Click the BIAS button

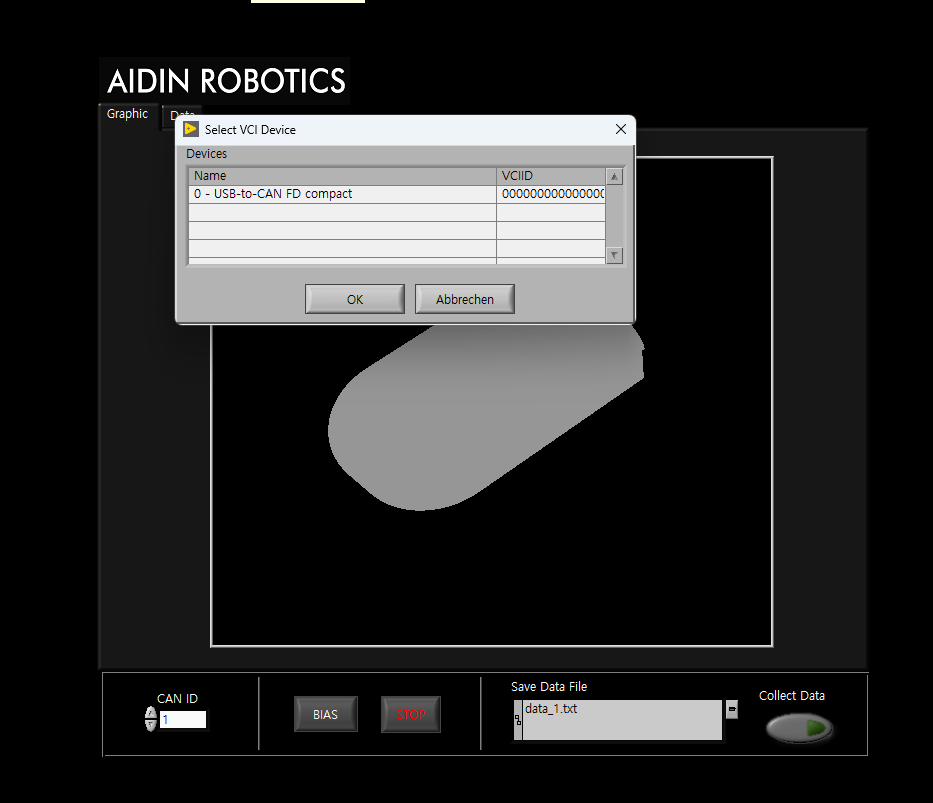(x=325, y=714)
